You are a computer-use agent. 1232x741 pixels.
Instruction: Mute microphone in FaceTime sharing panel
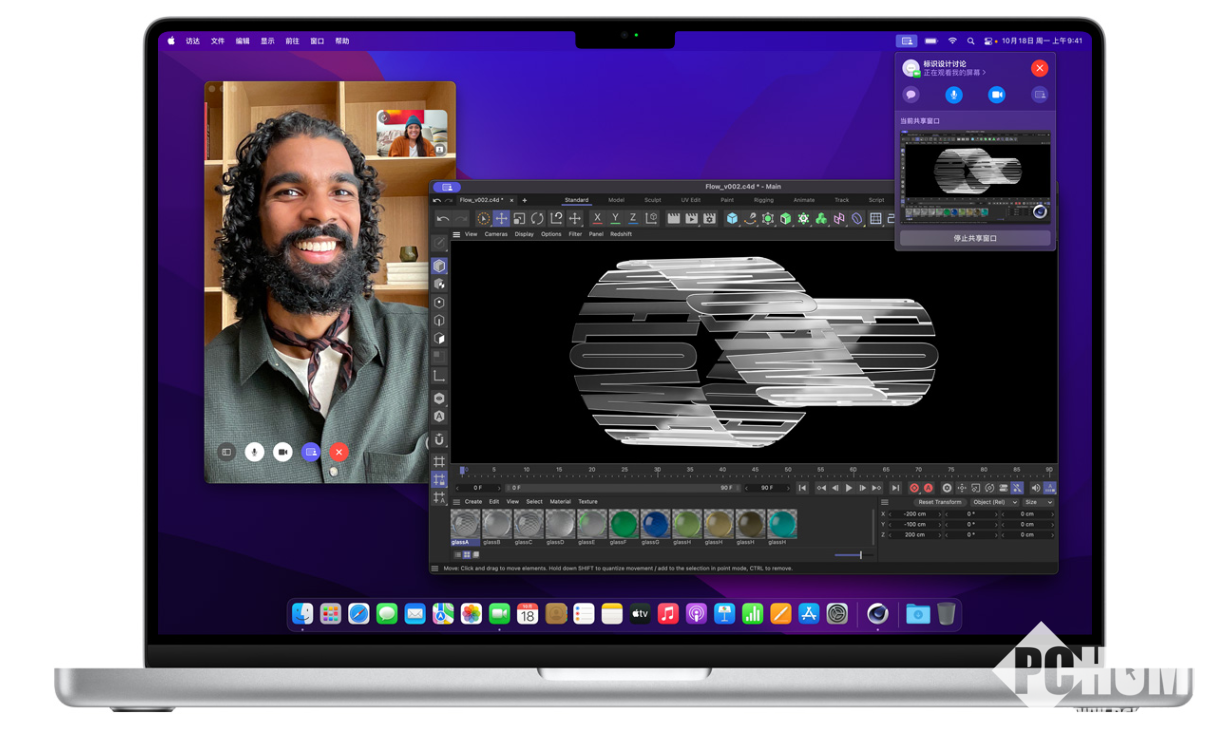tap(954, 95)
